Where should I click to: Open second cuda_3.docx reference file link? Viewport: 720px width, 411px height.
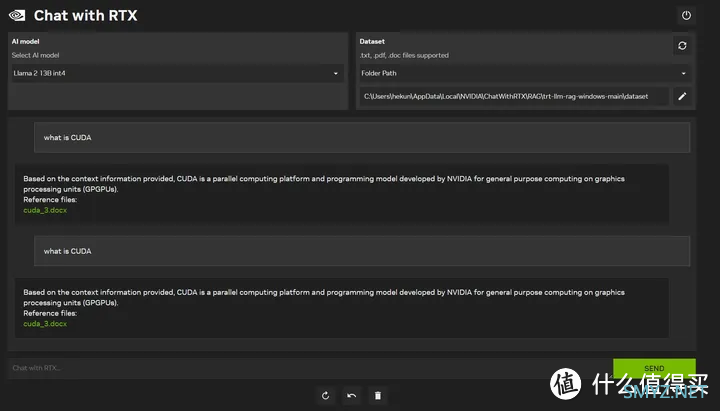click(45, 323)
